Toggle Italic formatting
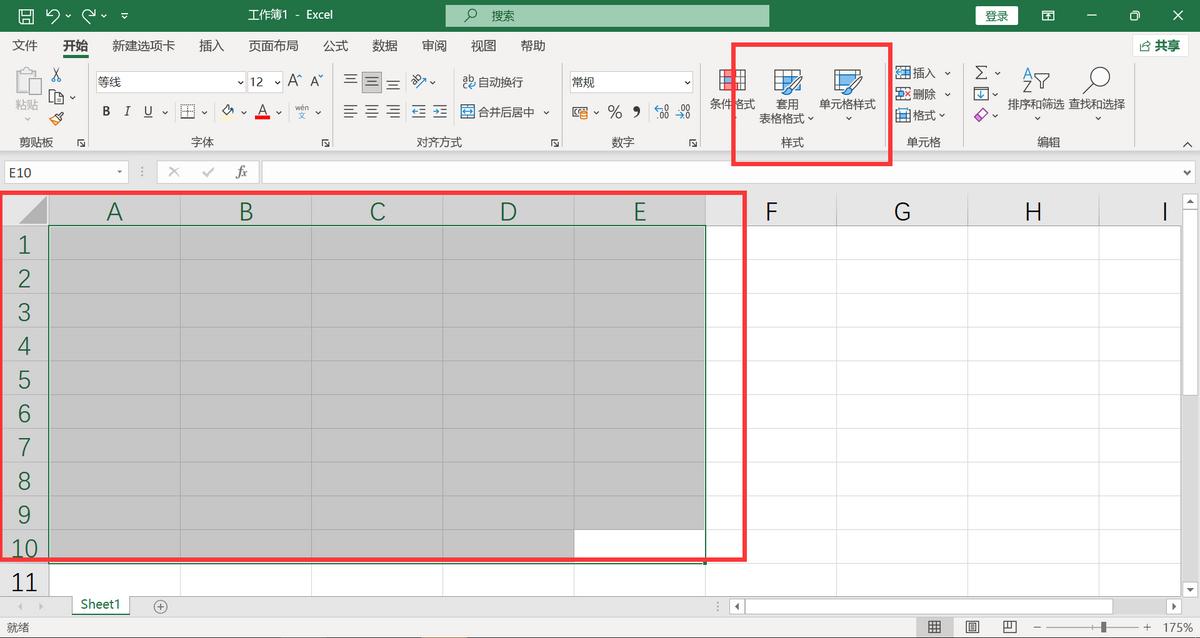This screenshot has width=1200, height=638. coord(128,112)
